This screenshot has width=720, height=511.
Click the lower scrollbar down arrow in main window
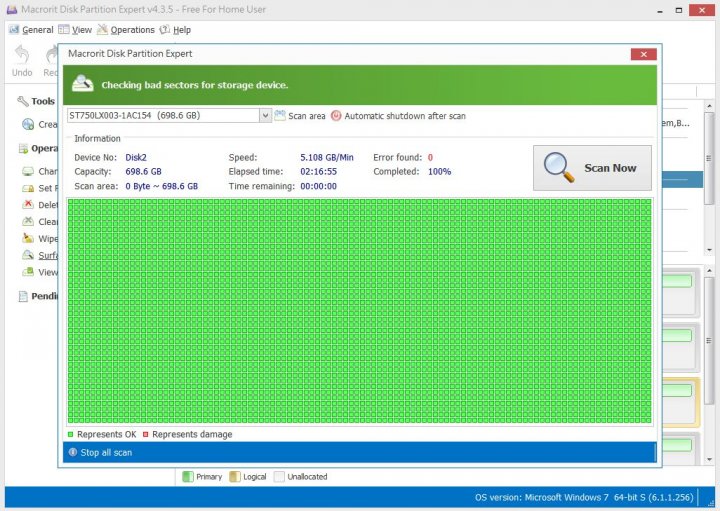point(709,460)
